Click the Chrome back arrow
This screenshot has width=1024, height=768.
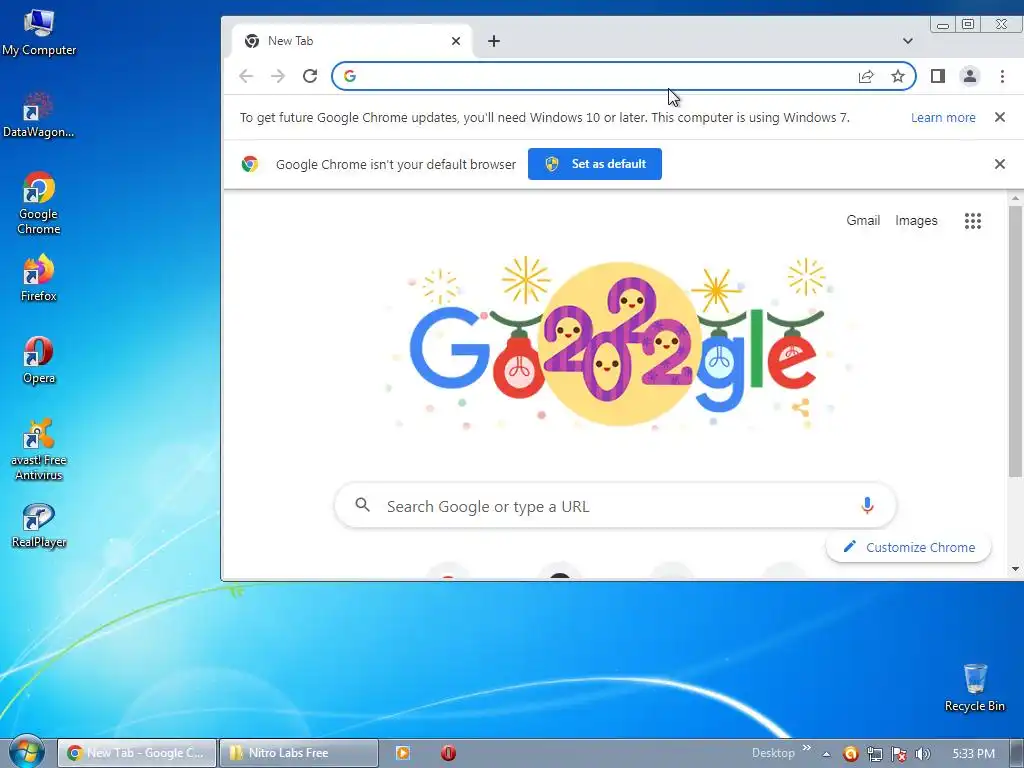pyautogui.click(x=246, y=76)
